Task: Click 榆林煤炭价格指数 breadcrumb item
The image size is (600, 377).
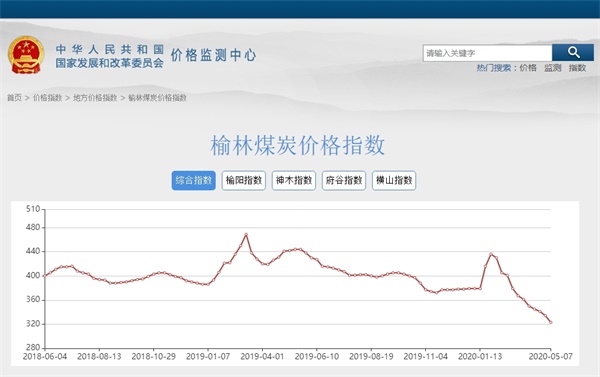Action: 157,98
